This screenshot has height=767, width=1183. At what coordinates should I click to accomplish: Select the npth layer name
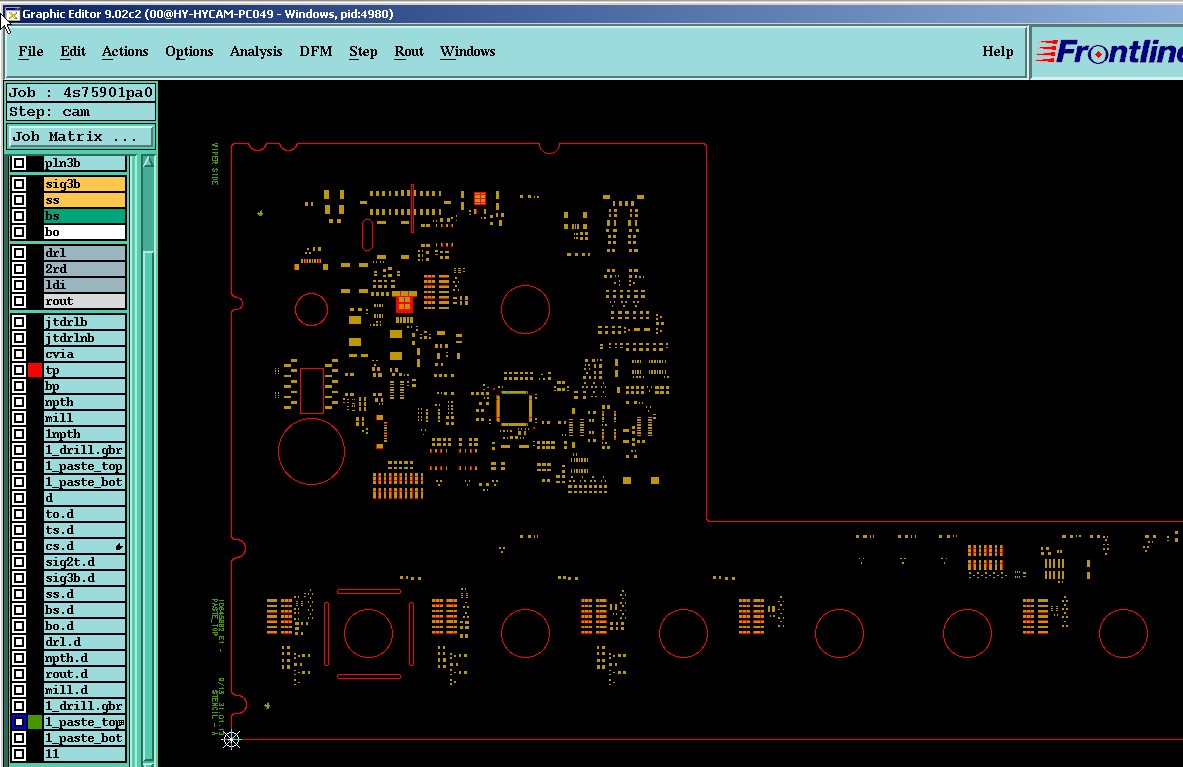[x=84, y=402]
